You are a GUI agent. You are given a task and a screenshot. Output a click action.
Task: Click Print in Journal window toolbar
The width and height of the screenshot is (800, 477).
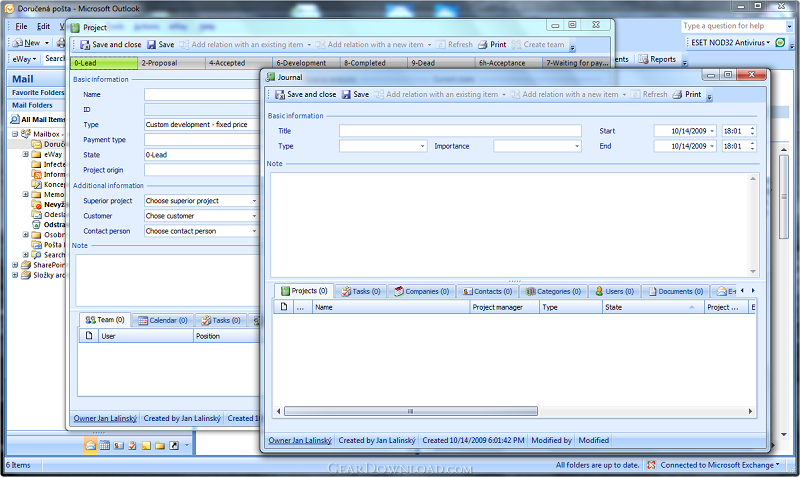(x=687, y=94)
